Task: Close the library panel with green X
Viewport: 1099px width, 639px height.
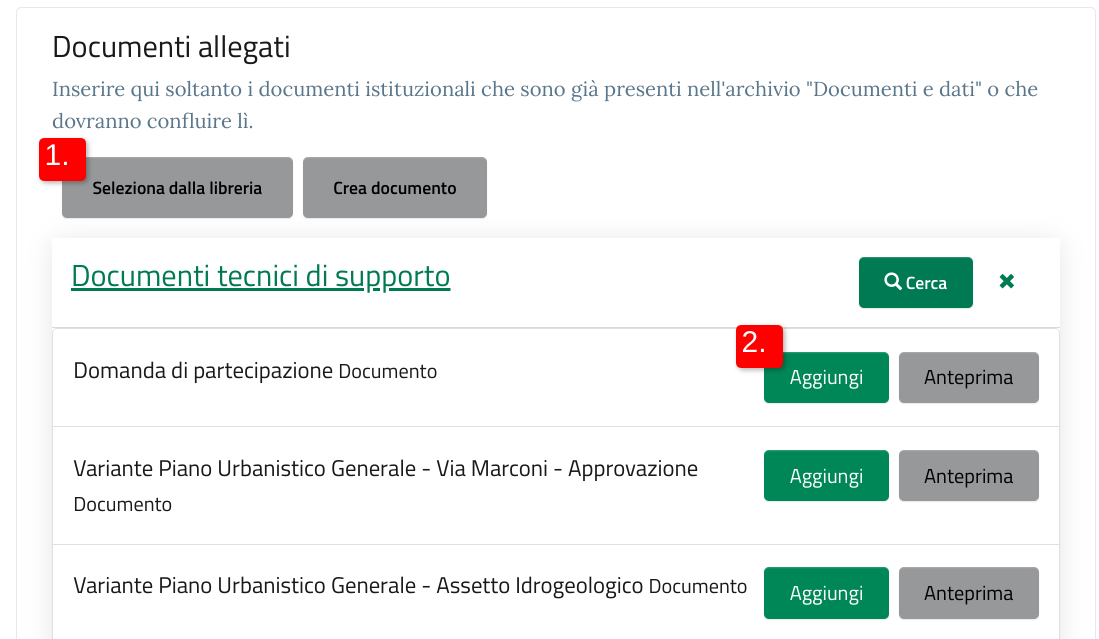Action: pyautogui.click(x=1006, y=282)
